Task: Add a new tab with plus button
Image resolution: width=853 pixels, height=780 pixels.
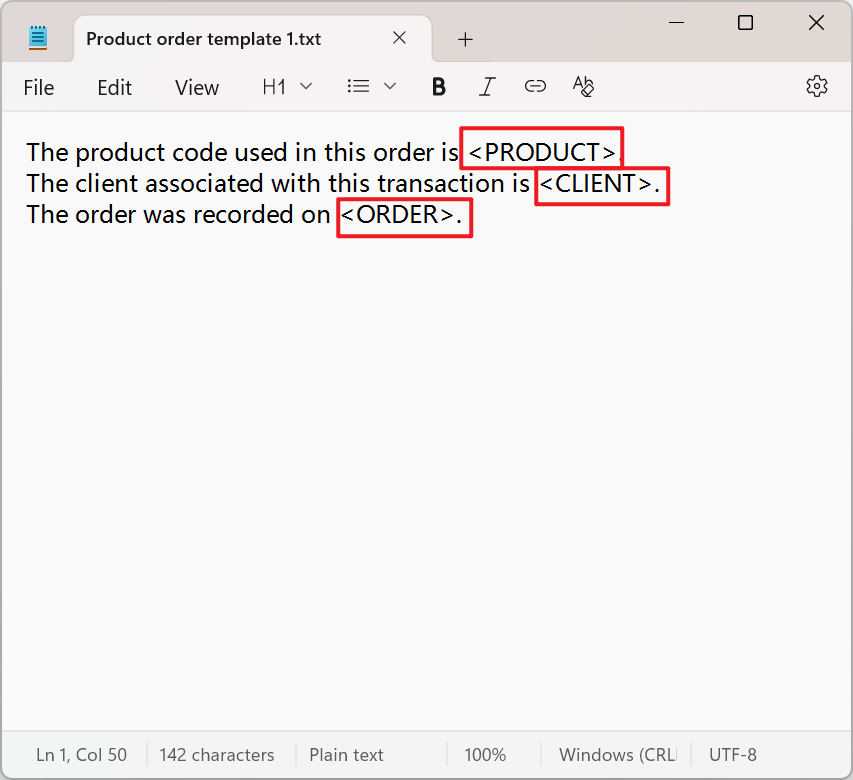Action: (465, 39)
